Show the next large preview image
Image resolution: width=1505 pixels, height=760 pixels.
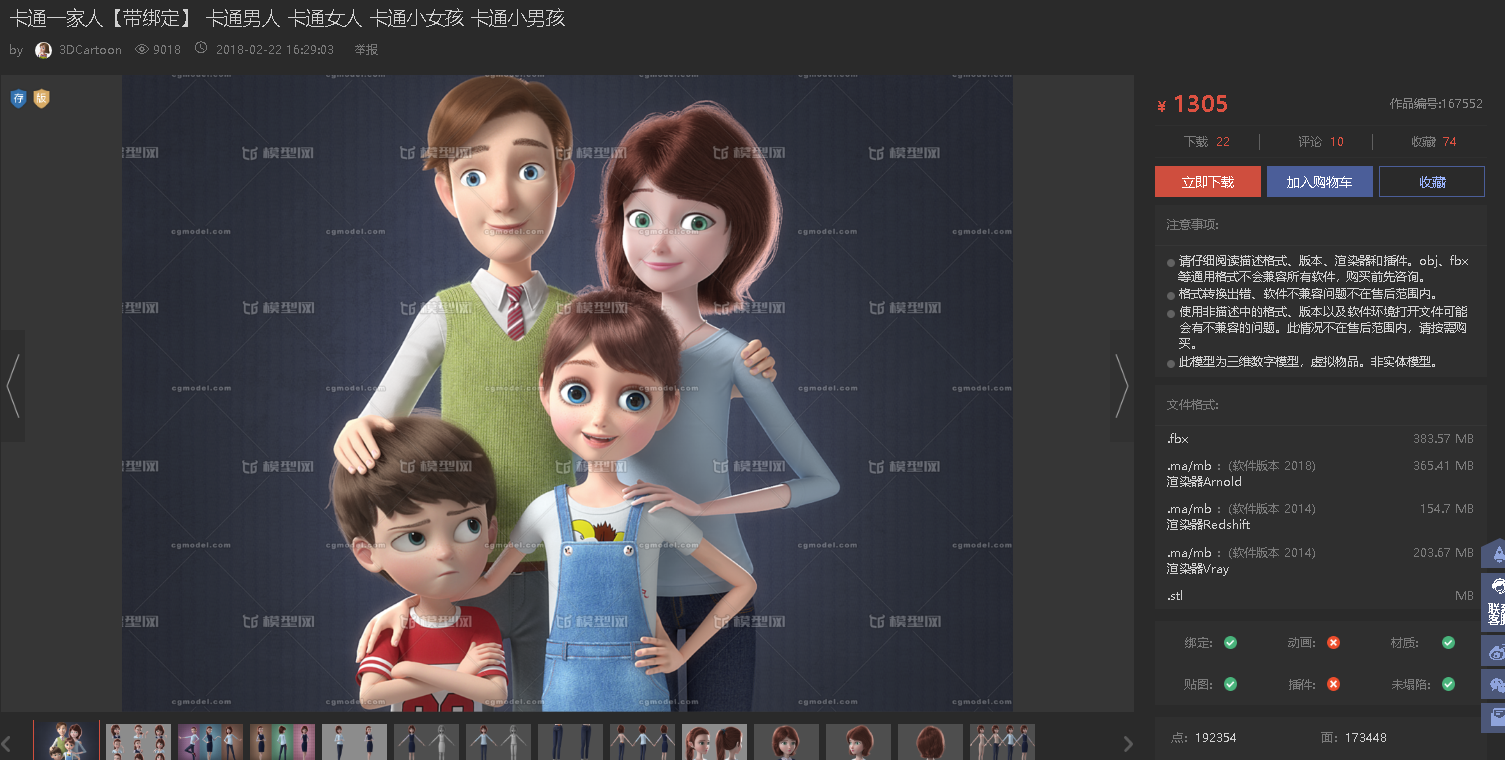1122,385
